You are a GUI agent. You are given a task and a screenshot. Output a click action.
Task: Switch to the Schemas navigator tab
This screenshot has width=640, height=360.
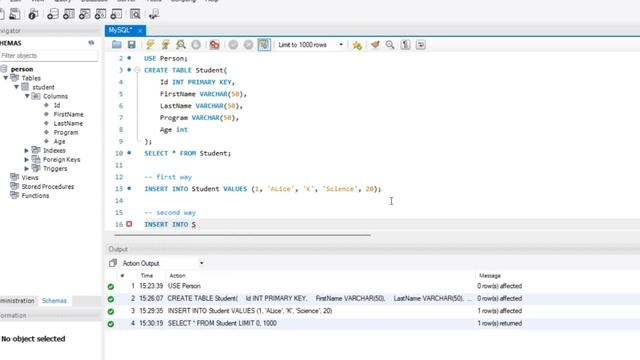coord(54,301)
